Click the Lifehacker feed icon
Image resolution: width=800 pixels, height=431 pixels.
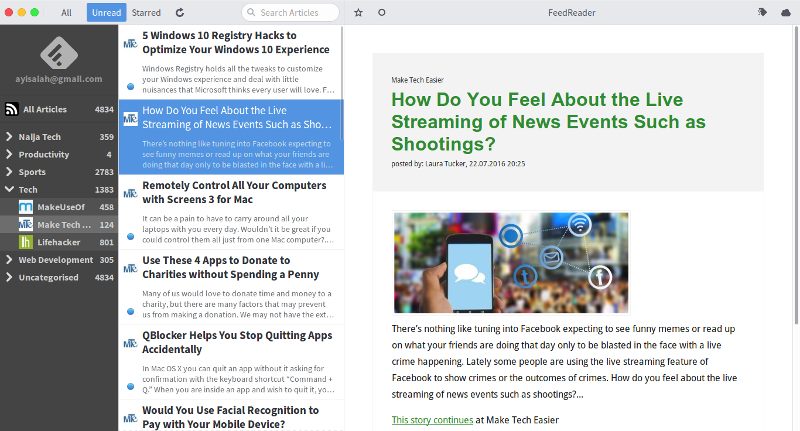[x=26, y=242]
